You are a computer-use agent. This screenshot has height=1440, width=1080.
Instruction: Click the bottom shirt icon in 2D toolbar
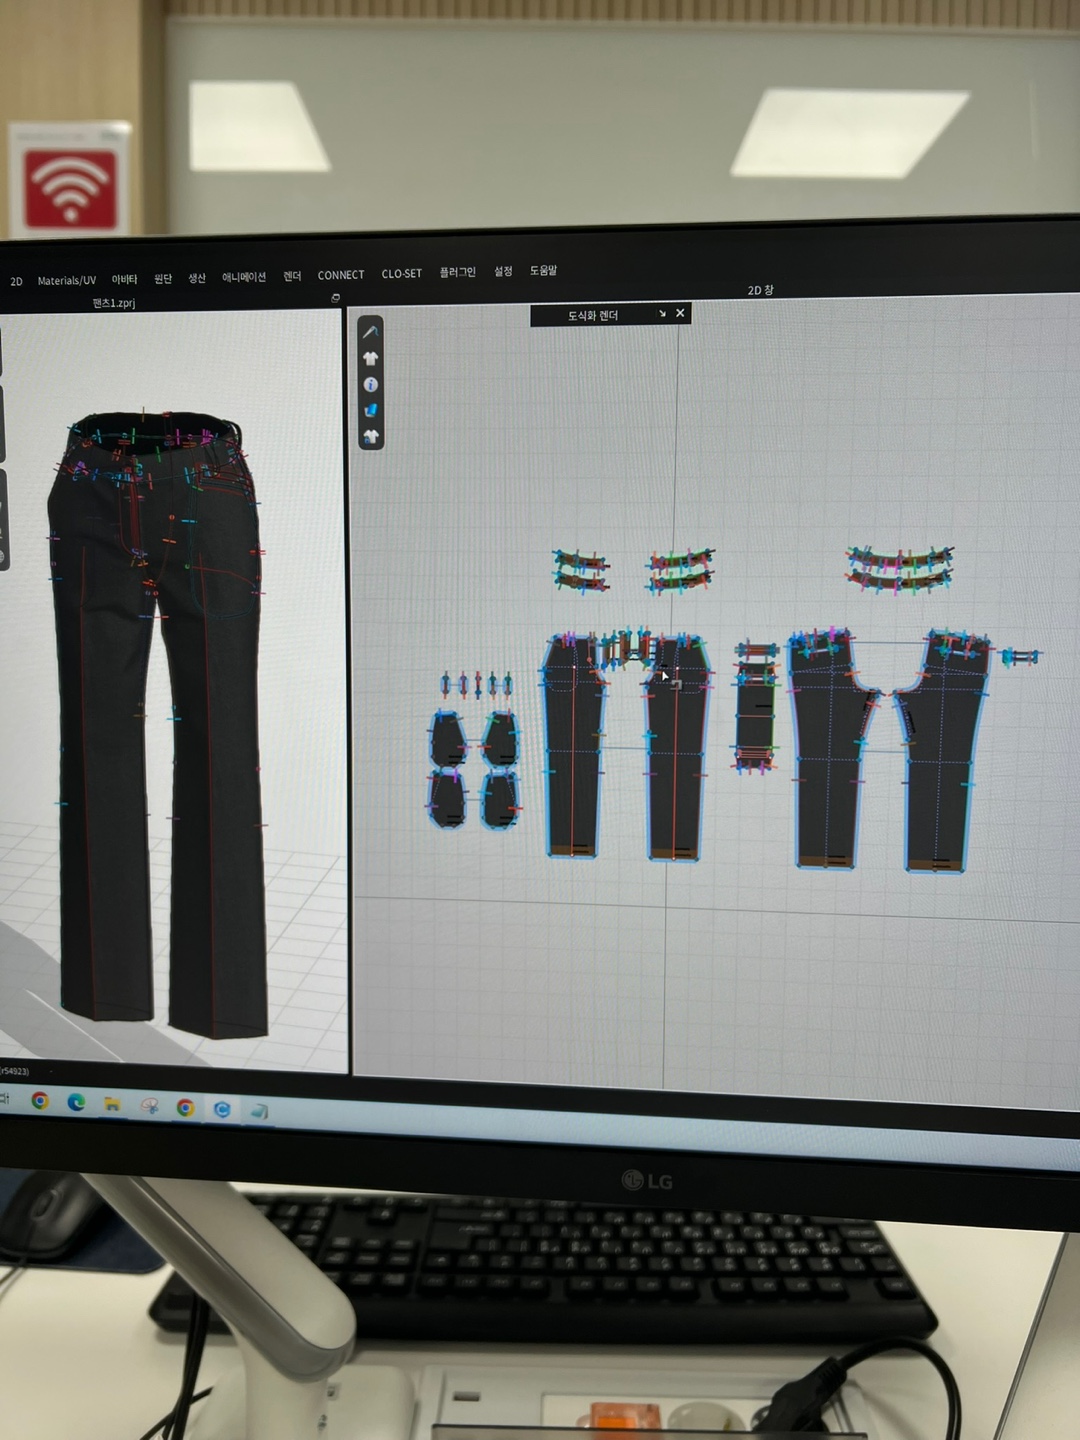tap(371, 436)
